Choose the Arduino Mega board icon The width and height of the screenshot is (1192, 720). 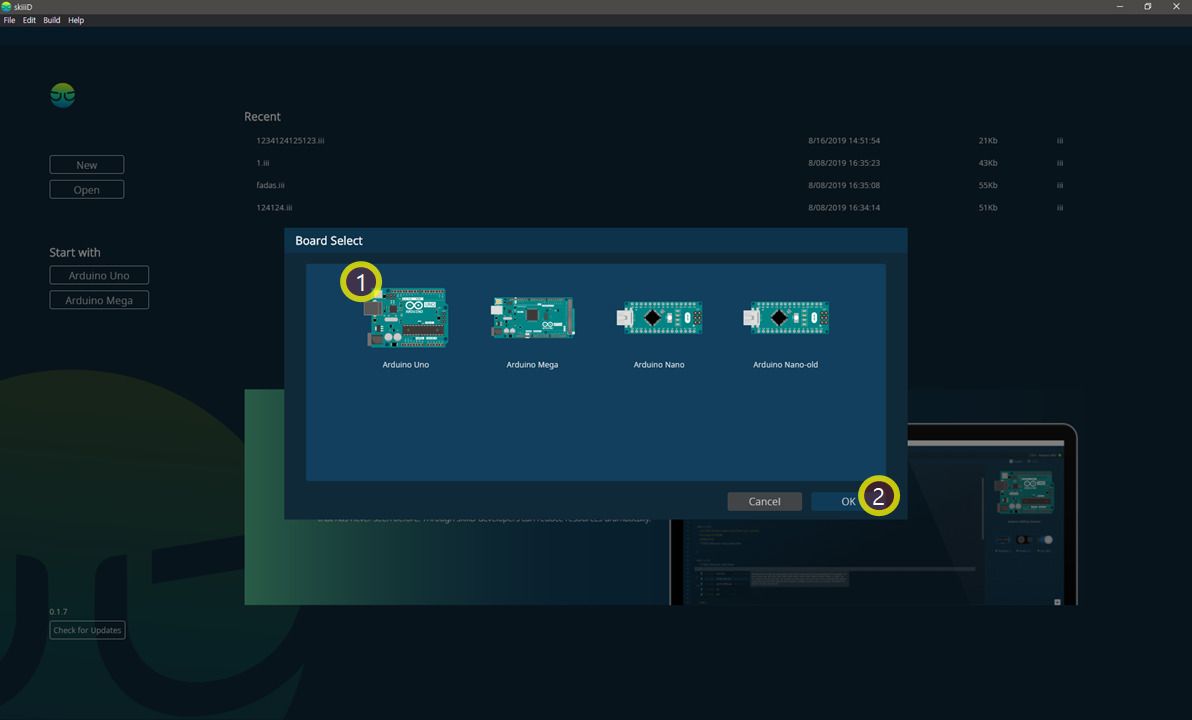[x=532, y=317]
